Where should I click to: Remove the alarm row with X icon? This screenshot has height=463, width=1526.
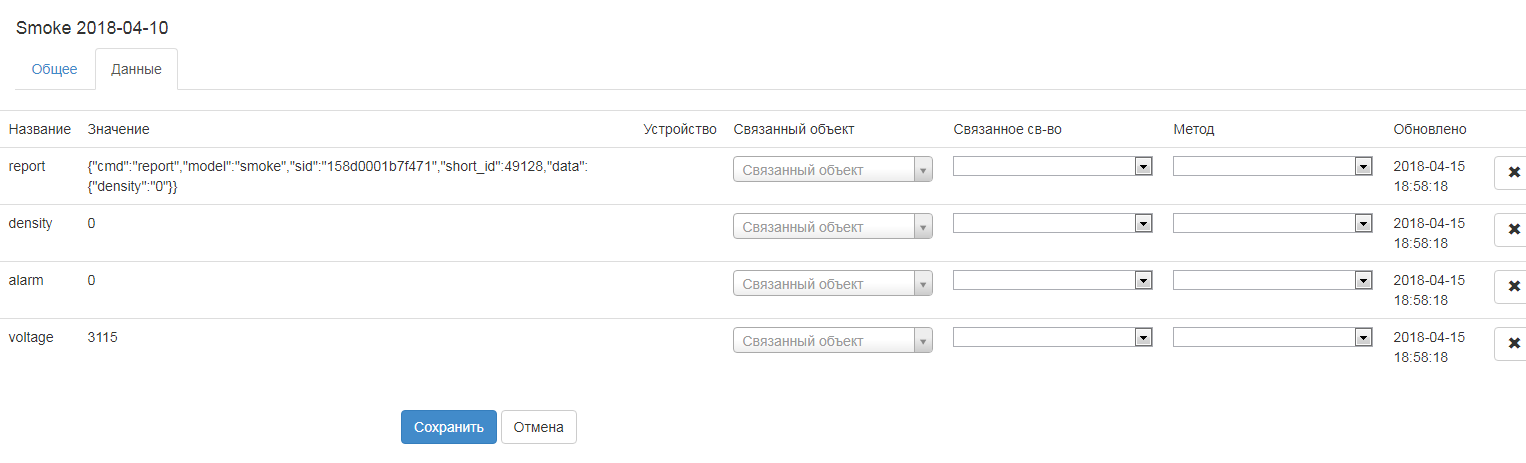1512,286
